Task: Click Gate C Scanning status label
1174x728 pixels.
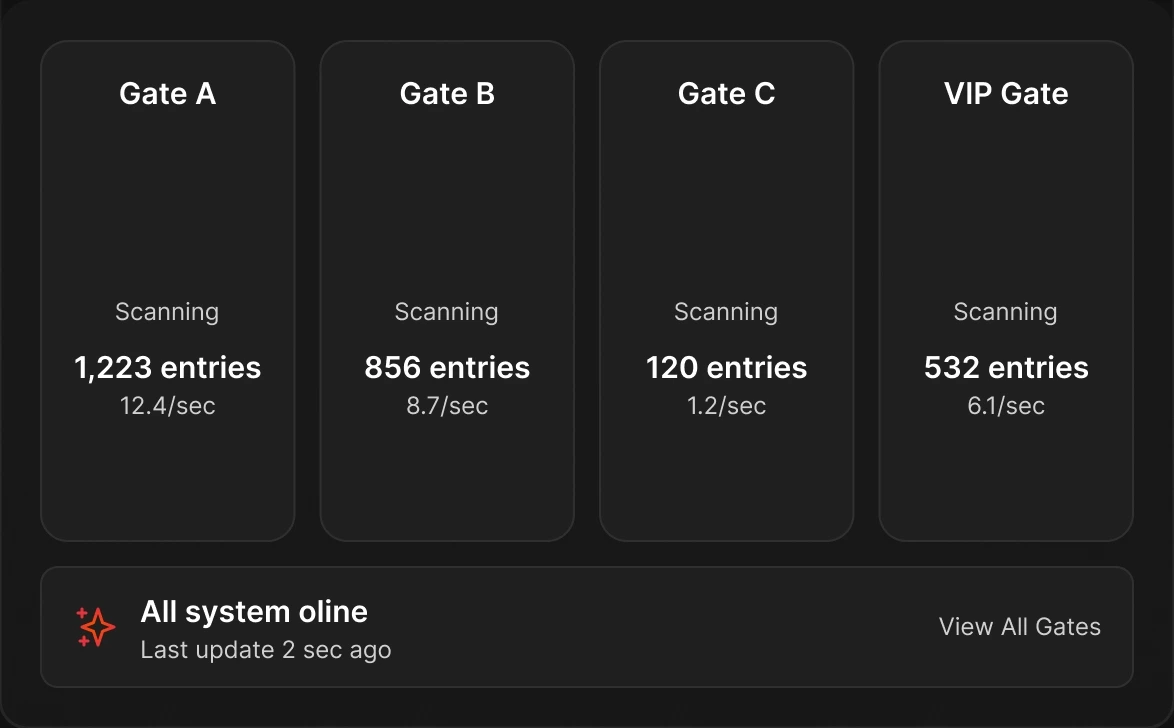Action: click(x=726, y=312)
